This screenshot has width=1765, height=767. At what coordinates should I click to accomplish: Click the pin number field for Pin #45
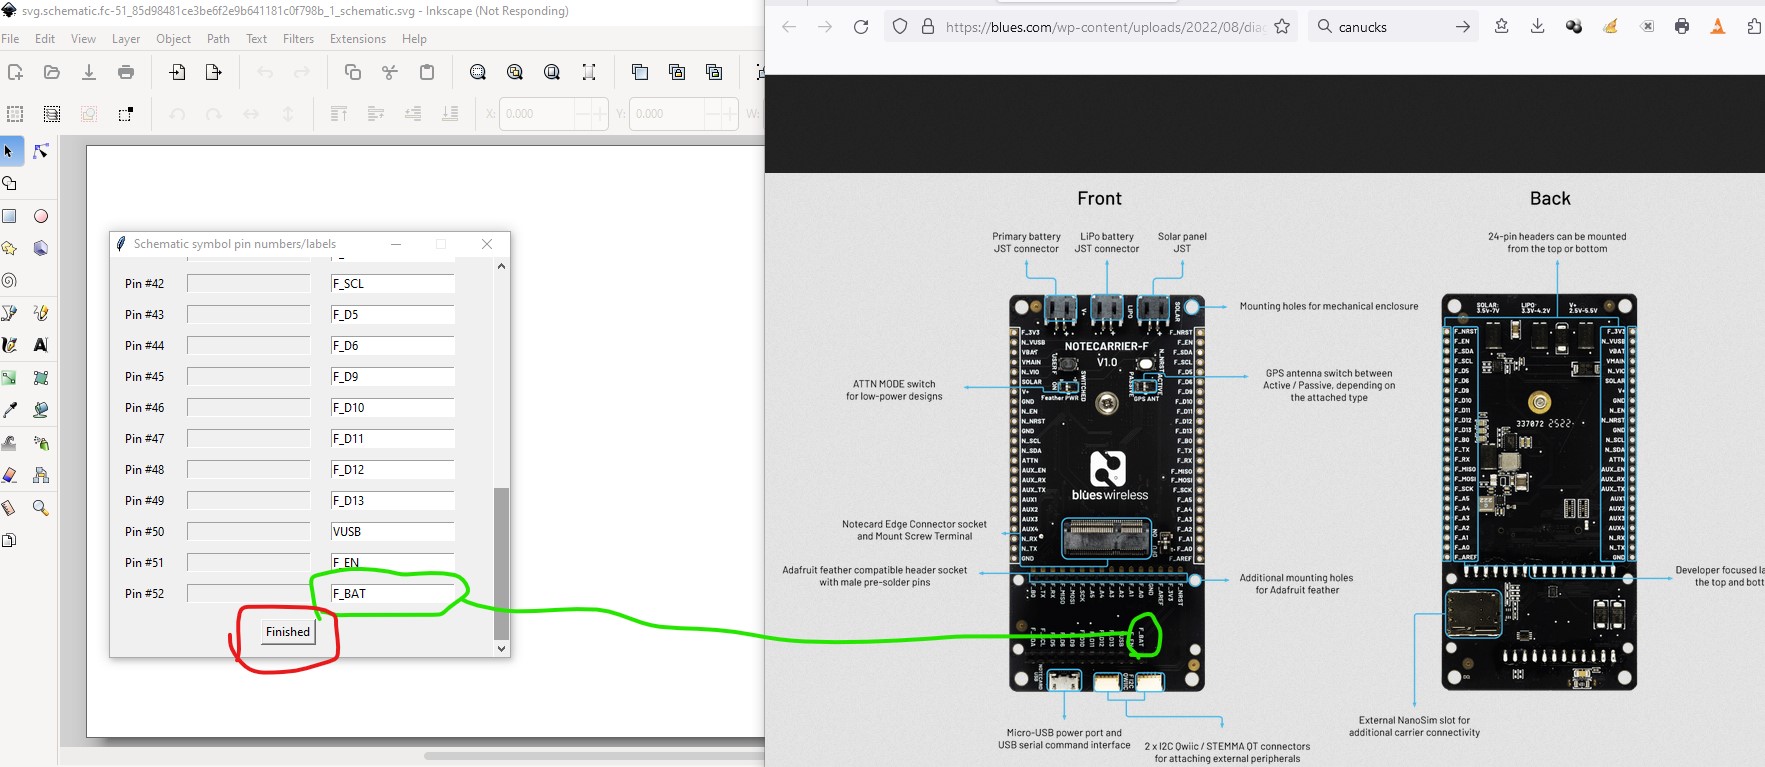point(249,377)
